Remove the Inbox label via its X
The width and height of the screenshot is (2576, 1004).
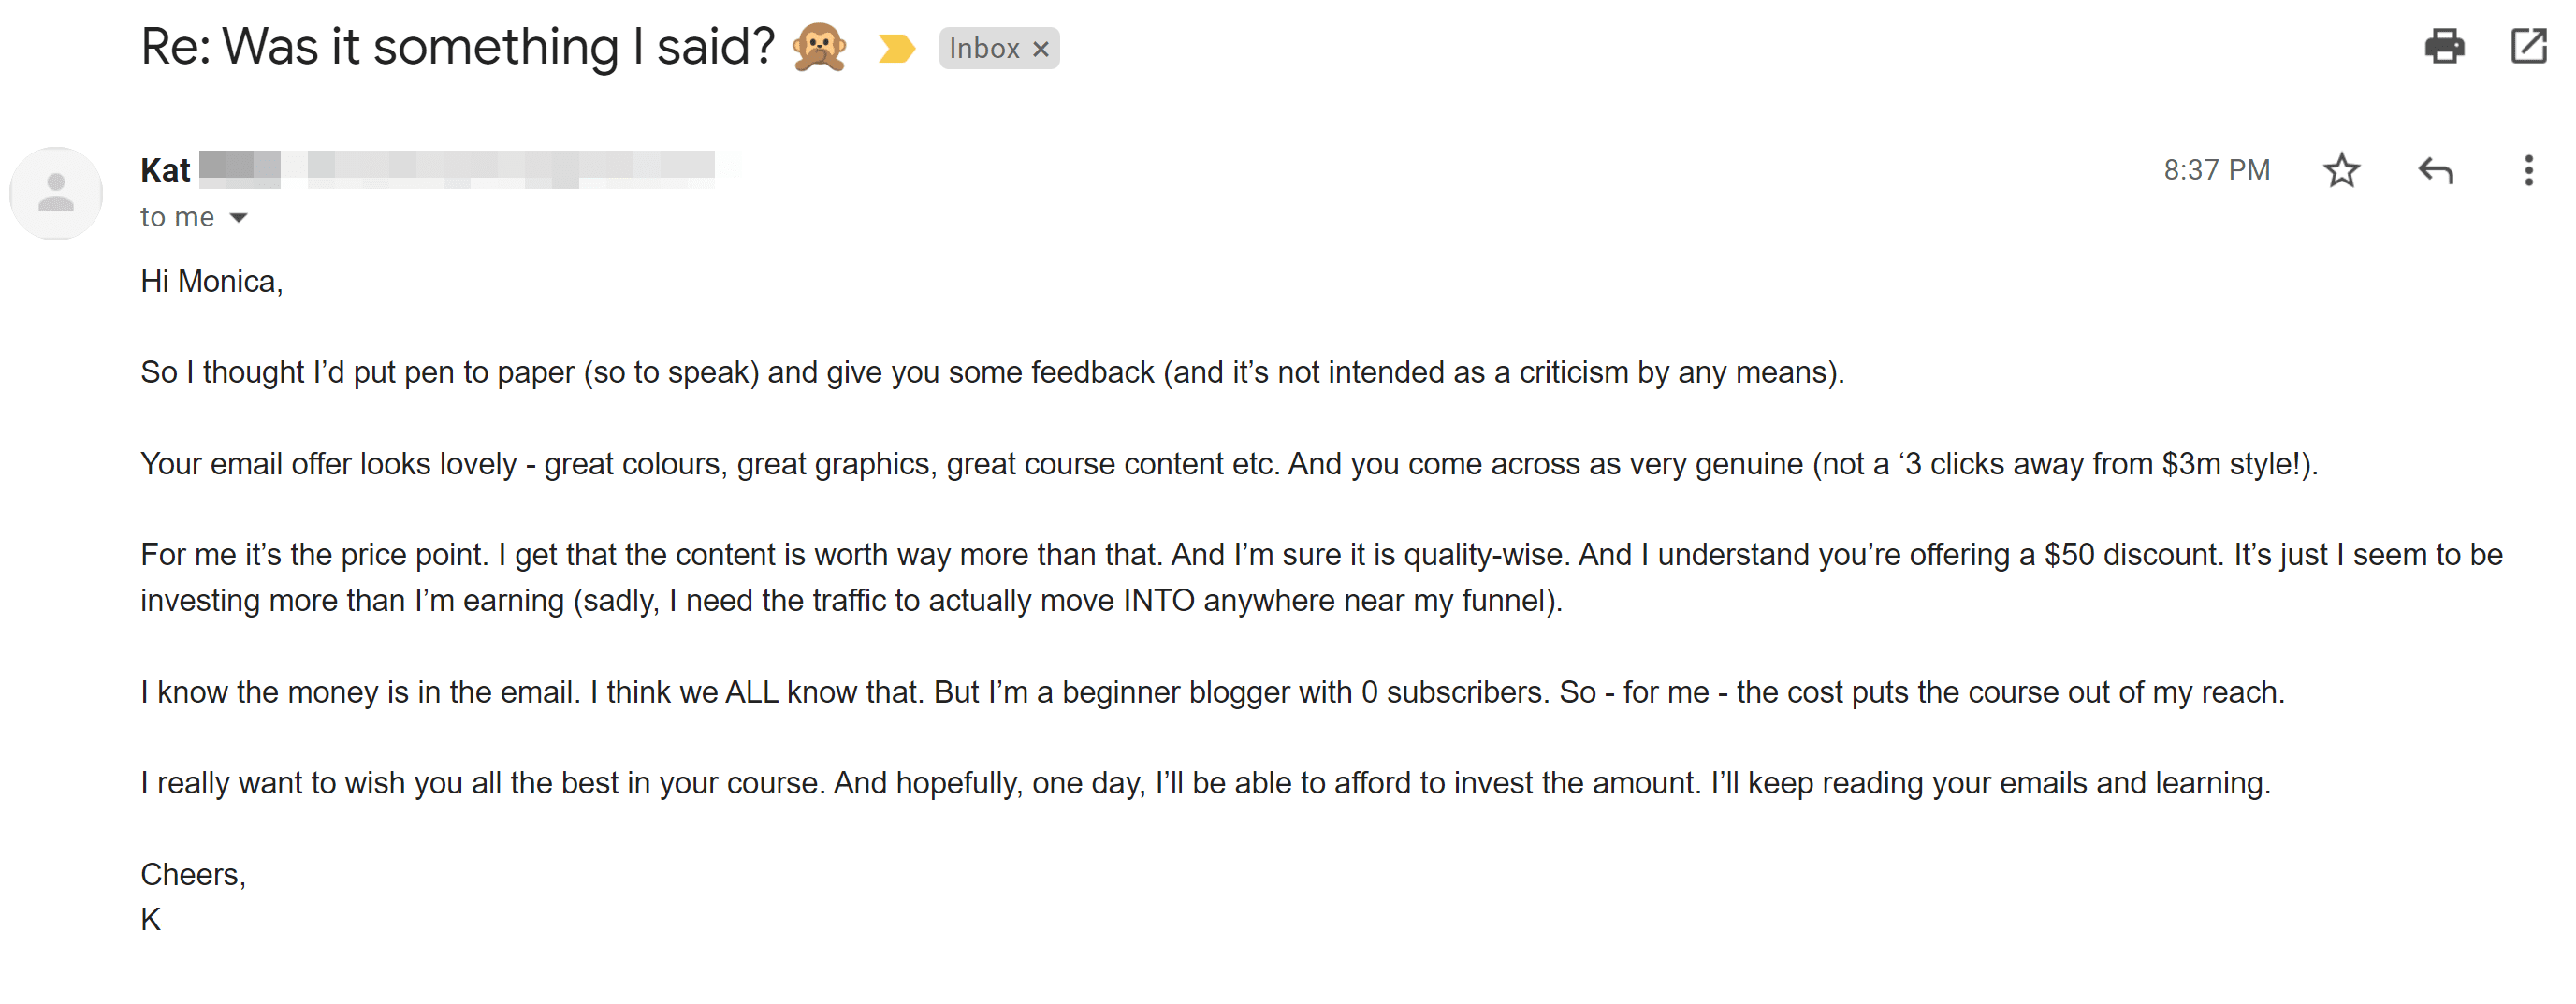pos(1041,48)
